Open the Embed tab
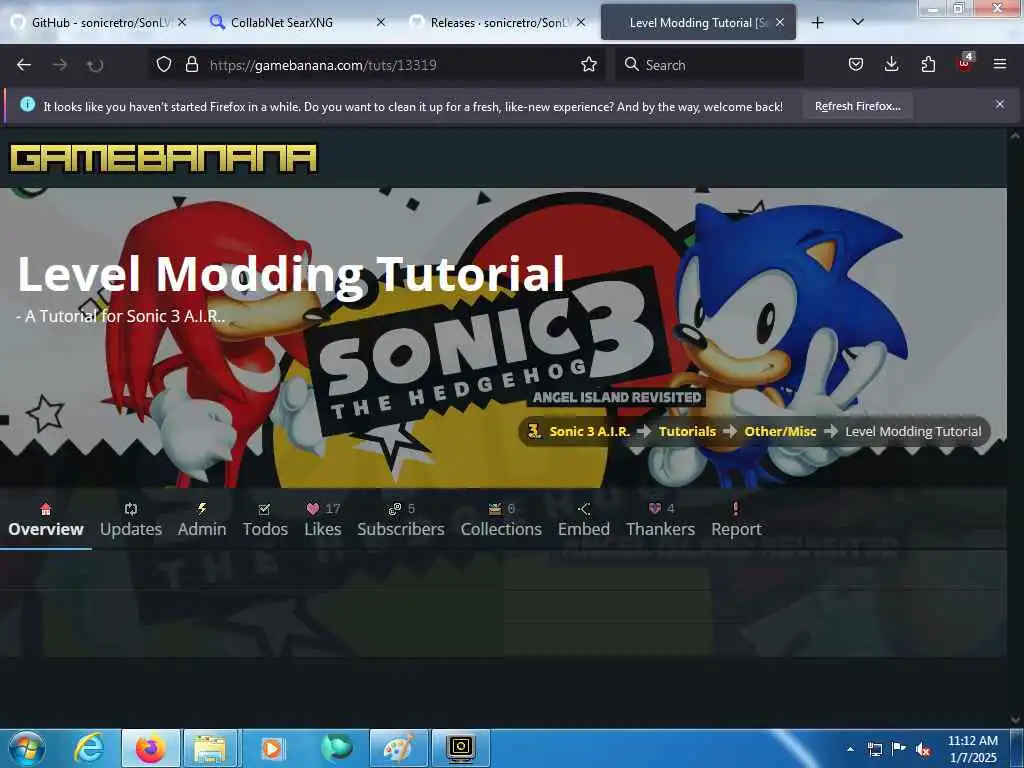This screenshot has height=768, width=1024. click(x=584, y=520)
